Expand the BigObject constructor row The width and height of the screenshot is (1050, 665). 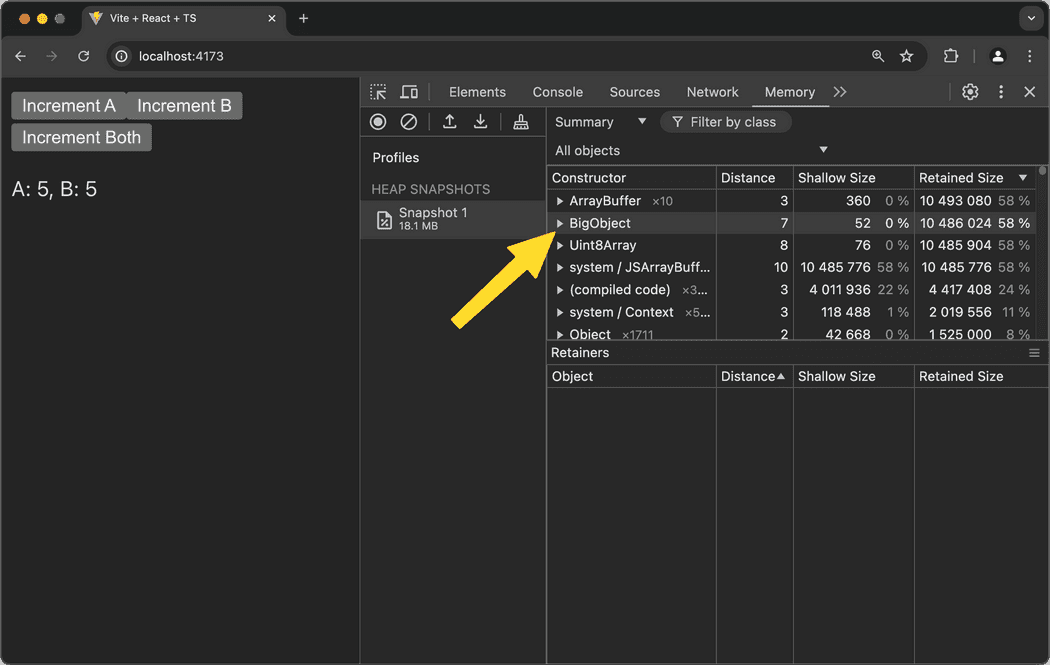point(560,223)
